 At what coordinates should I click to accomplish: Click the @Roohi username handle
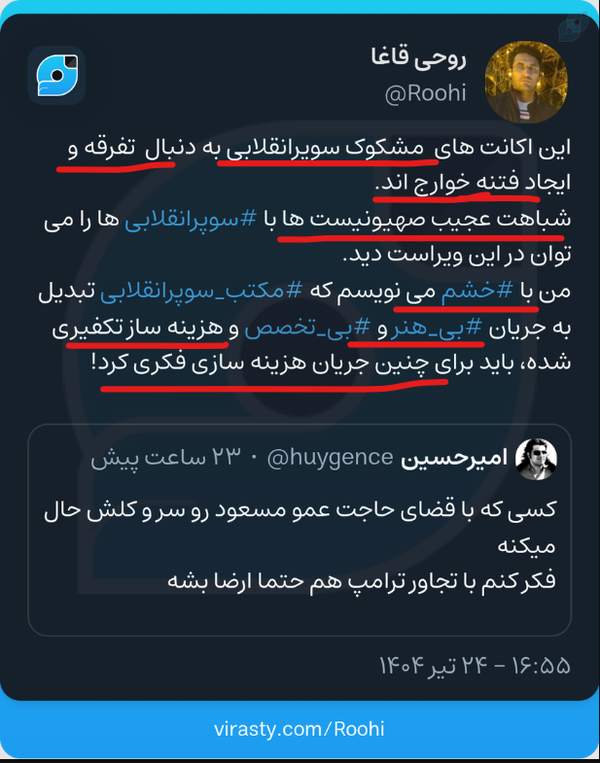coord(425,93)
